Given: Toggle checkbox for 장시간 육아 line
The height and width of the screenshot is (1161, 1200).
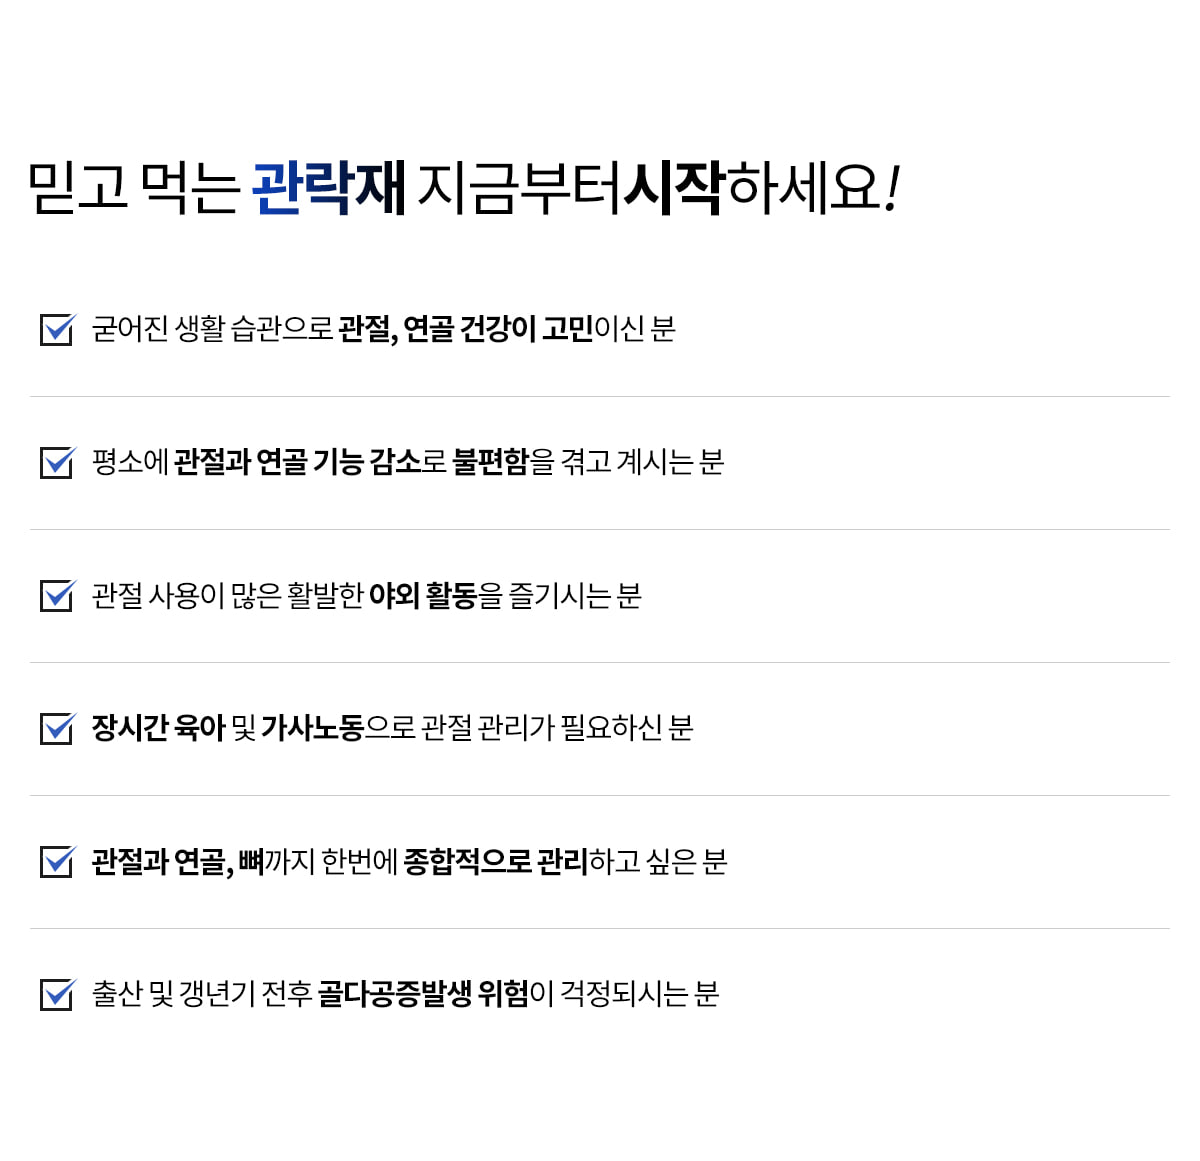Looking at the screenshot, I should (x=57, y=728).
